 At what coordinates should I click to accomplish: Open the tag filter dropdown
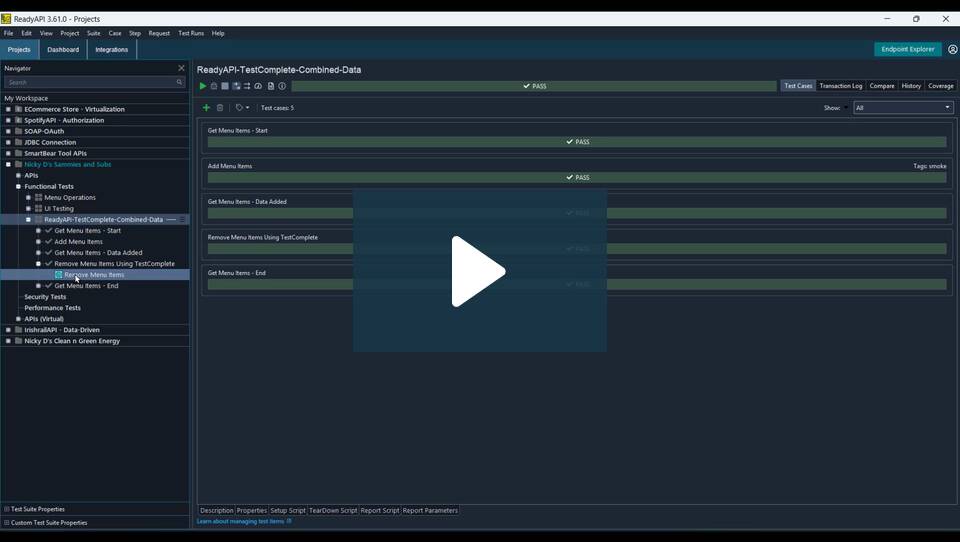point(242,108)
